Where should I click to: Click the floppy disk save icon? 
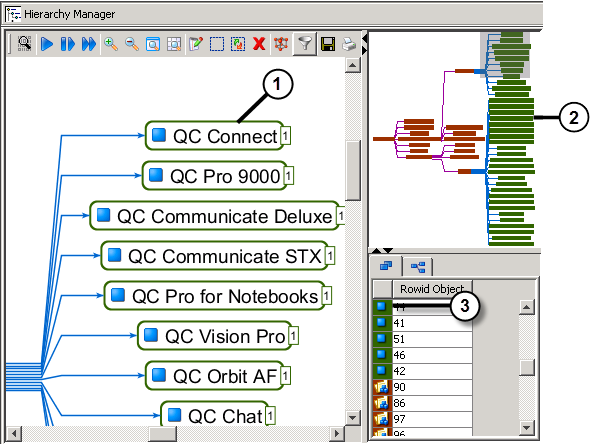[328, 44]
